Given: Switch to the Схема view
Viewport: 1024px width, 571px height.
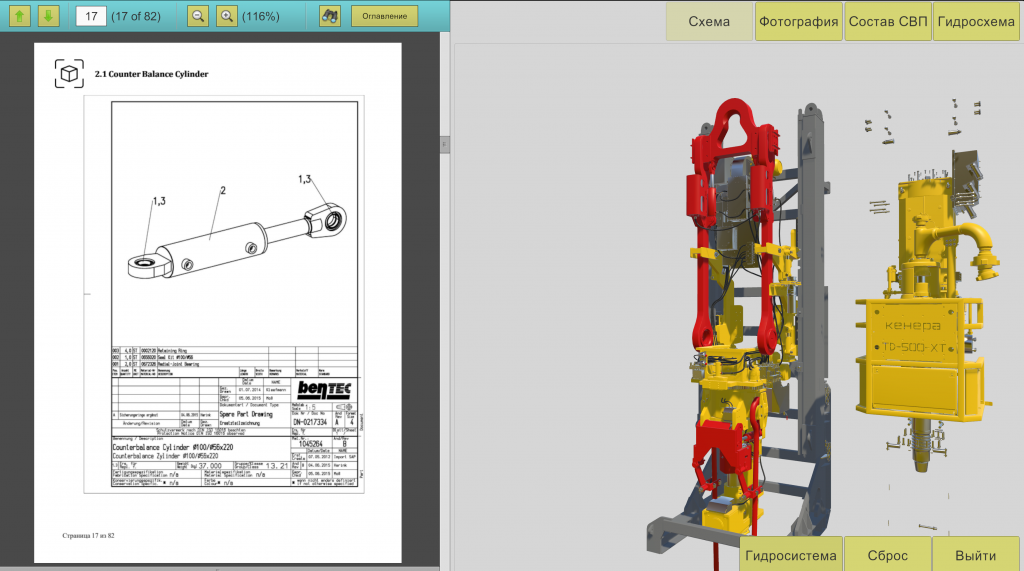Looking at the screenshot, I should (709, 22).
